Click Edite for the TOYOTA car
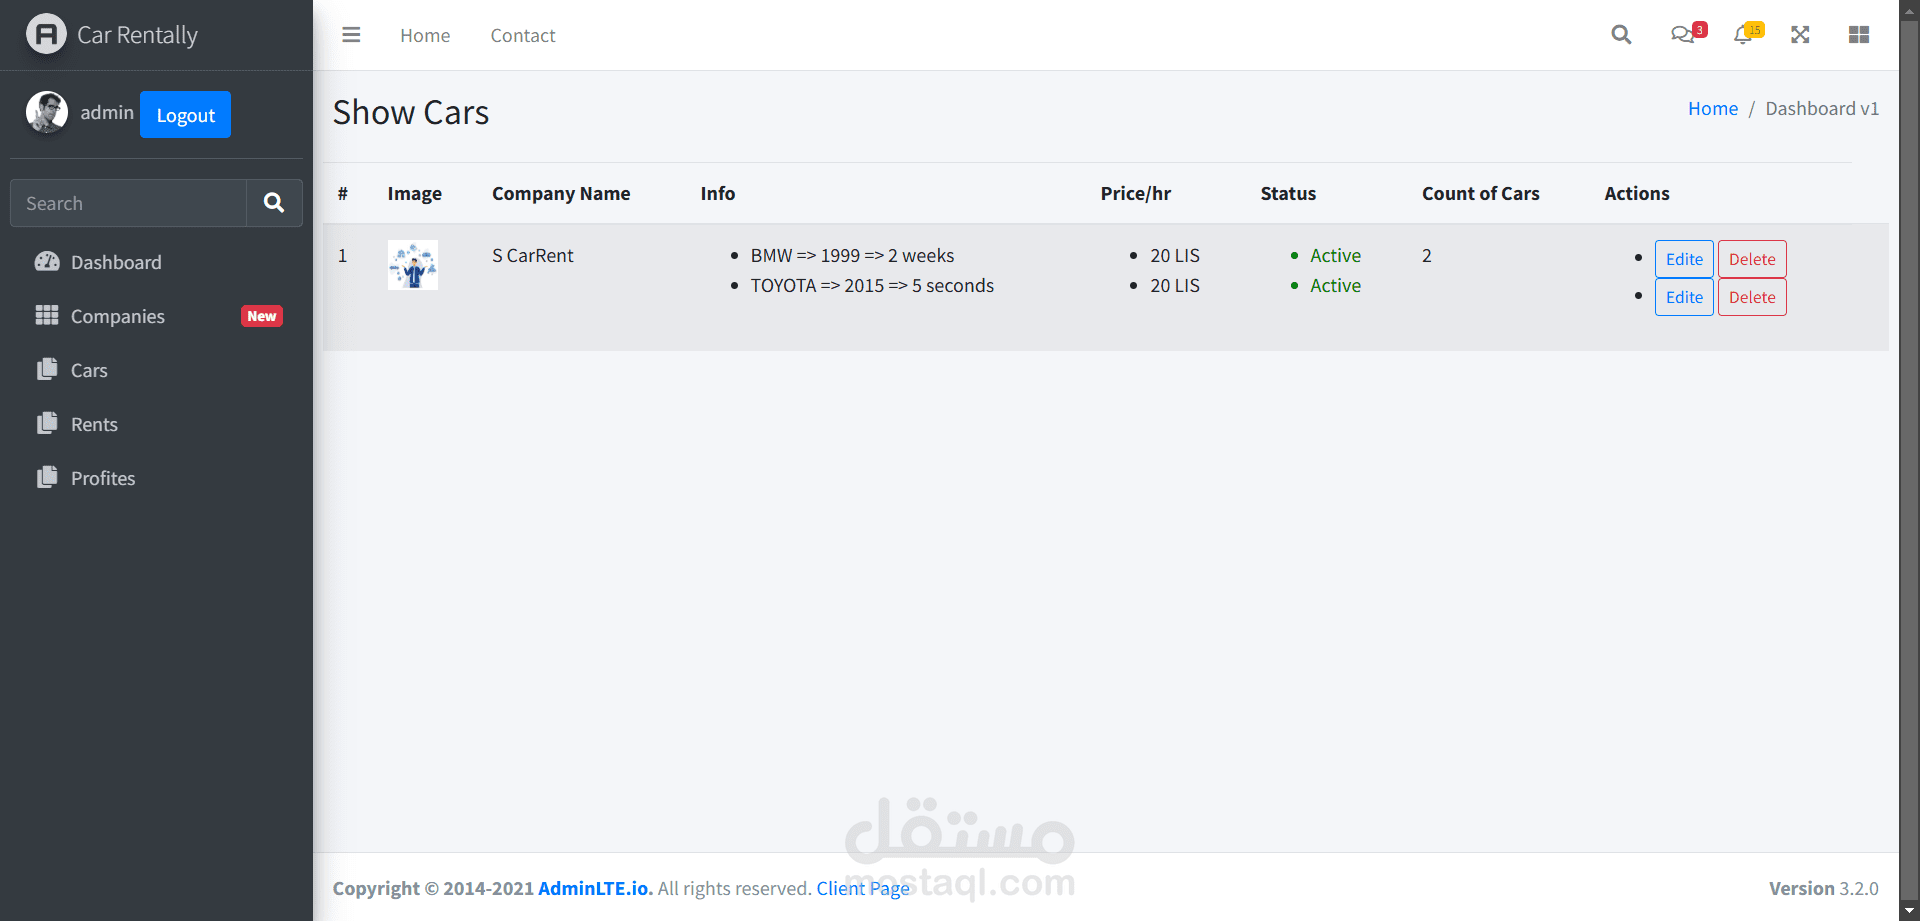The height and width of the screenshot is (921, 1920). point(1684,297)
